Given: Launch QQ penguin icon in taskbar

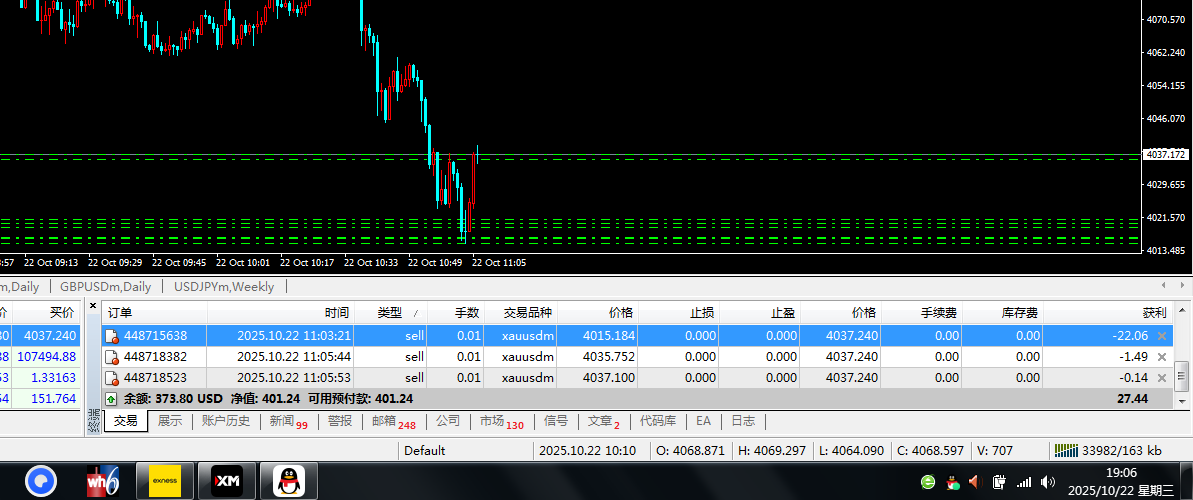Looking at the screenshot, I should (289, 482).
